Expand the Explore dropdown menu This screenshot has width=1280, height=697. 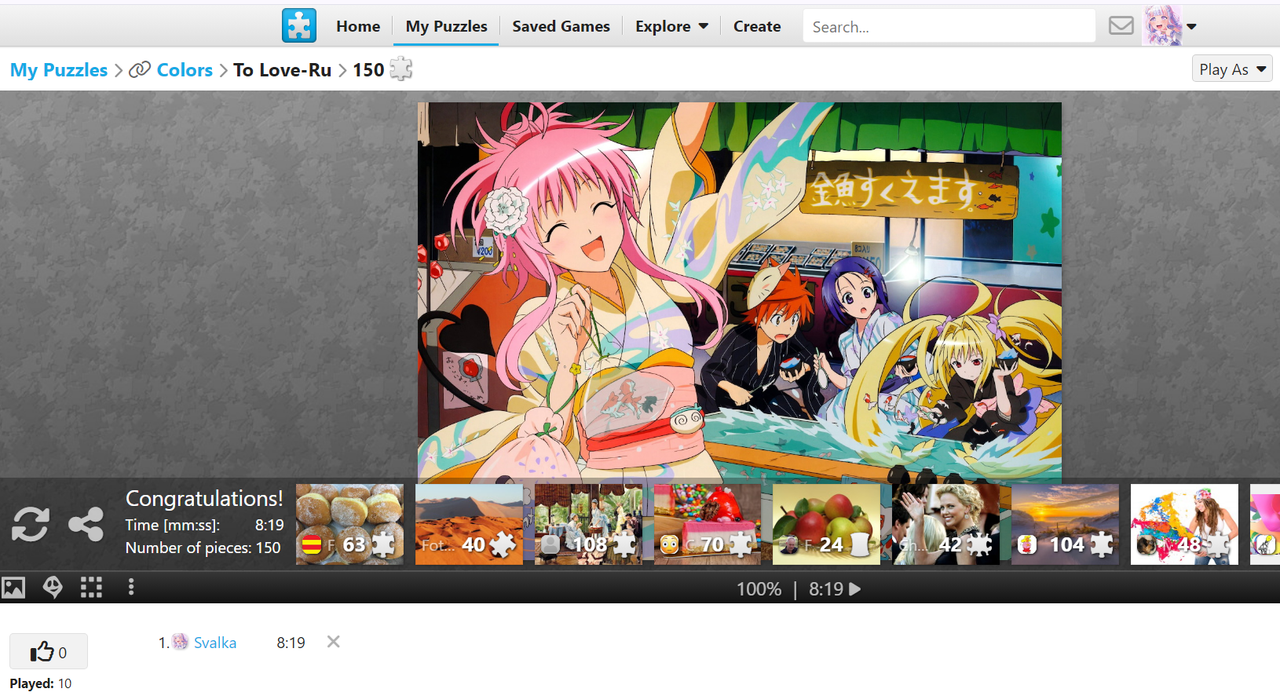672,26
